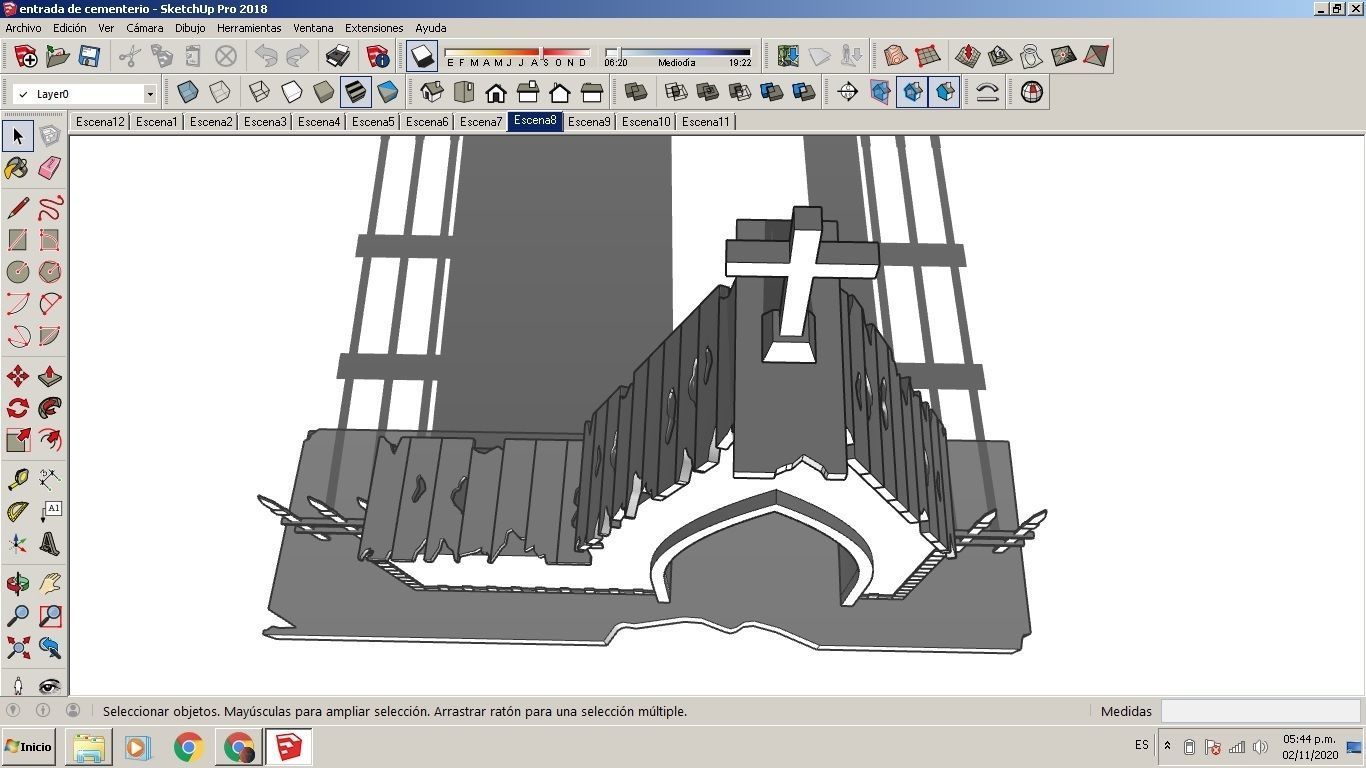1366x768 pixels.
Task: Open the Archivo menu
Action: [24, 28]
